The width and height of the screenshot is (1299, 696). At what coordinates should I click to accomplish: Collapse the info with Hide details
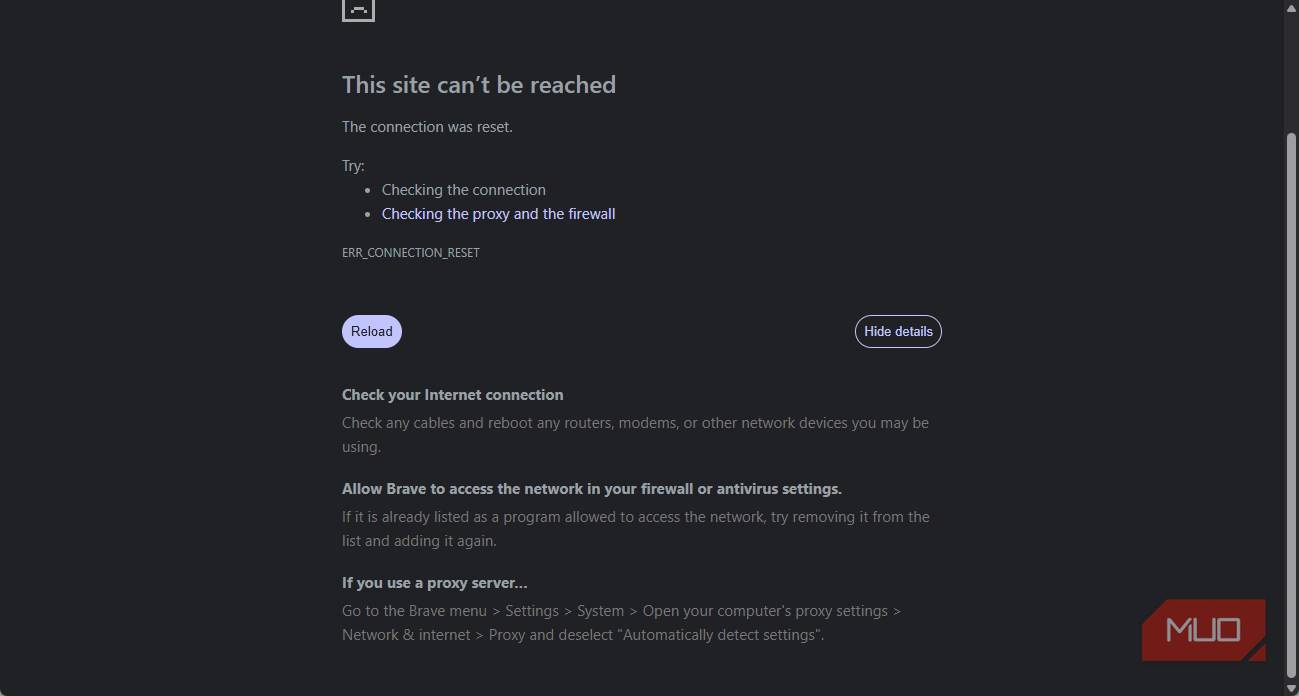click(898, 332)
